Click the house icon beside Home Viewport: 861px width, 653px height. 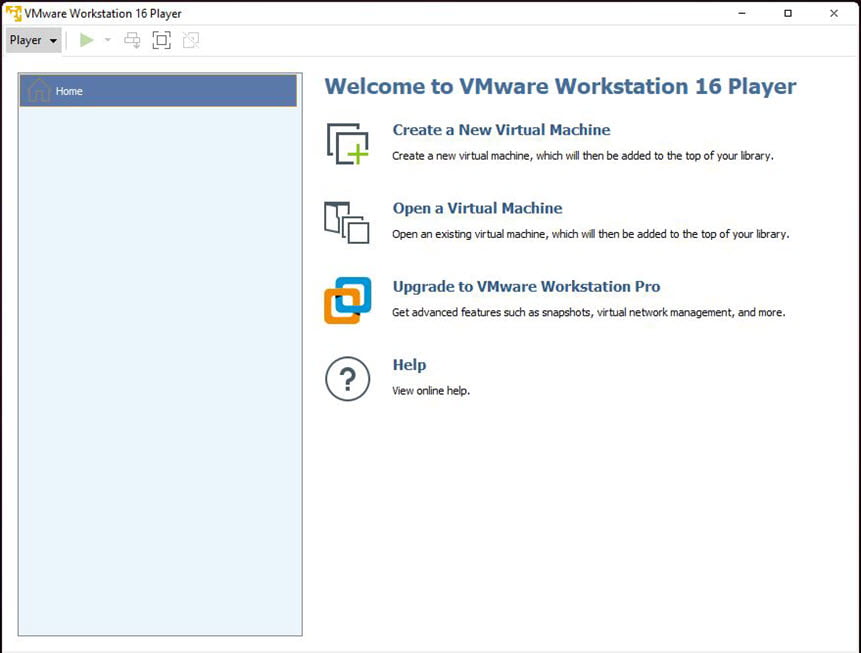39,90
